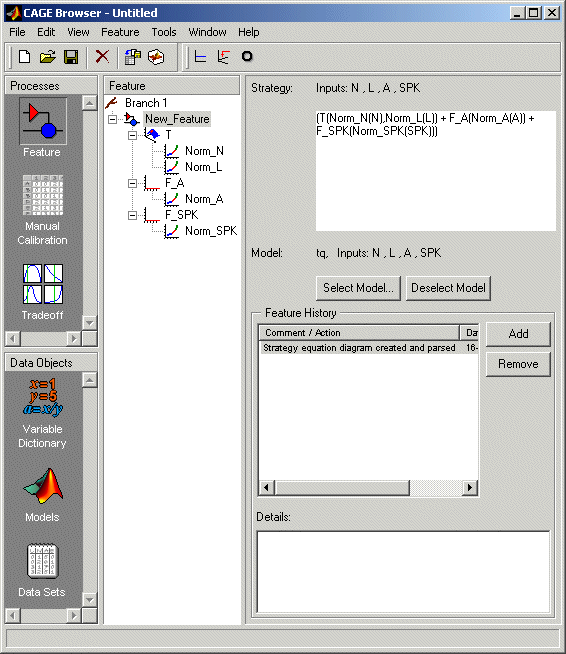Screen dimensions: 566x654
Task: Click the F_A function icon
Action: pos(152,183)
